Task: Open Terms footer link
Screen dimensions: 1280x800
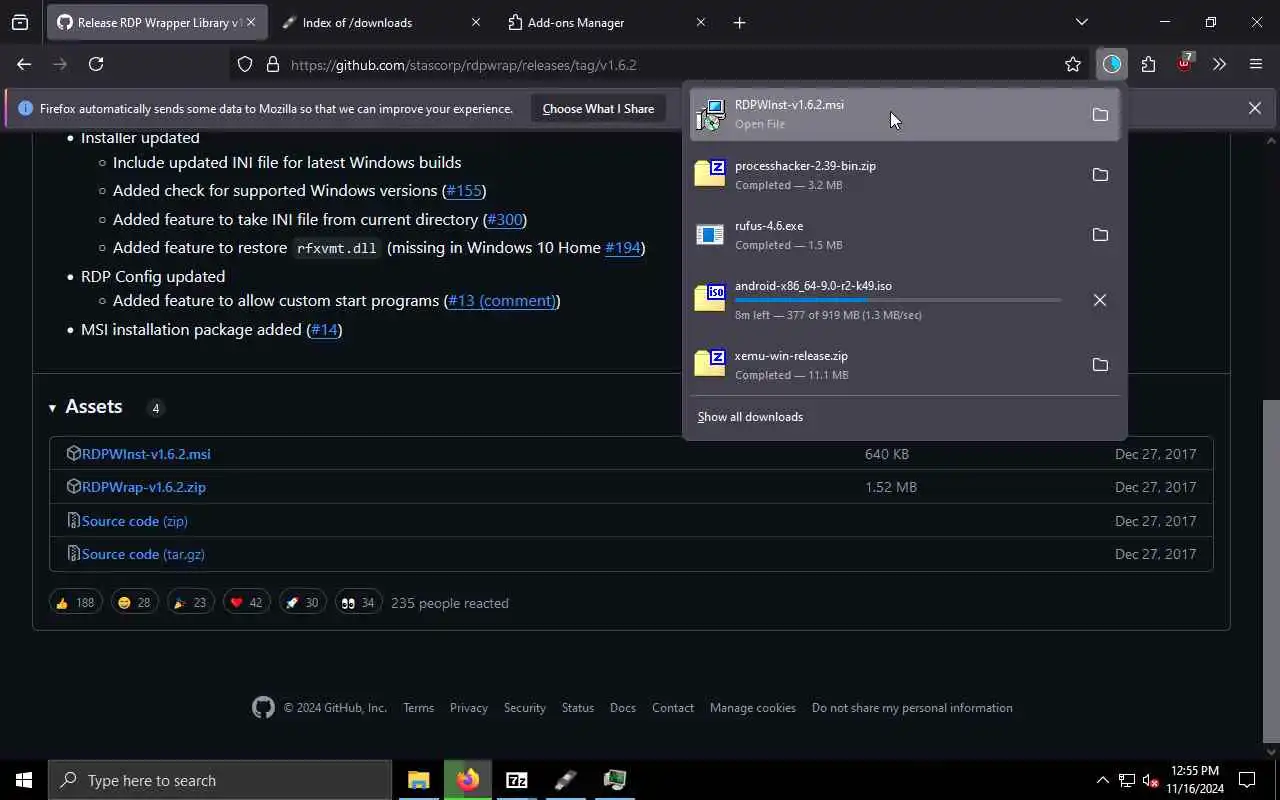Action: (x=418, y=707)
